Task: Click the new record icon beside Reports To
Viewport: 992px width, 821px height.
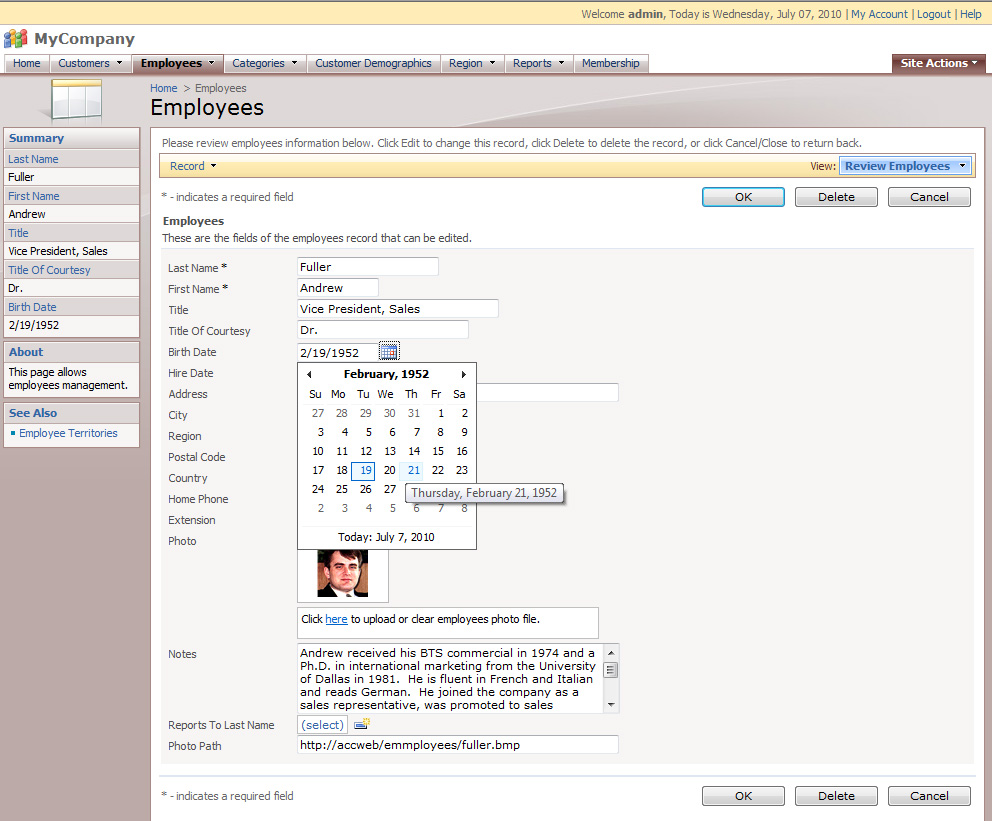Action: pos(361,723)
